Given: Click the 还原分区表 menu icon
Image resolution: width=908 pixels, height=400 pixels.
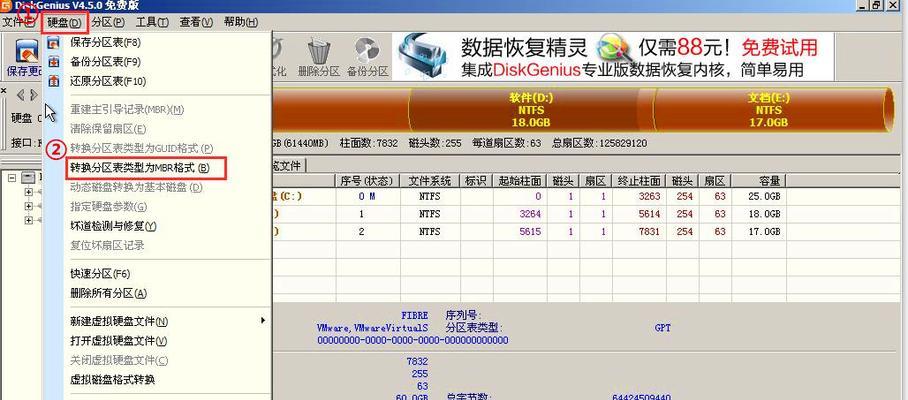Looking at the screenshot, I should click(x=54, y=81).
